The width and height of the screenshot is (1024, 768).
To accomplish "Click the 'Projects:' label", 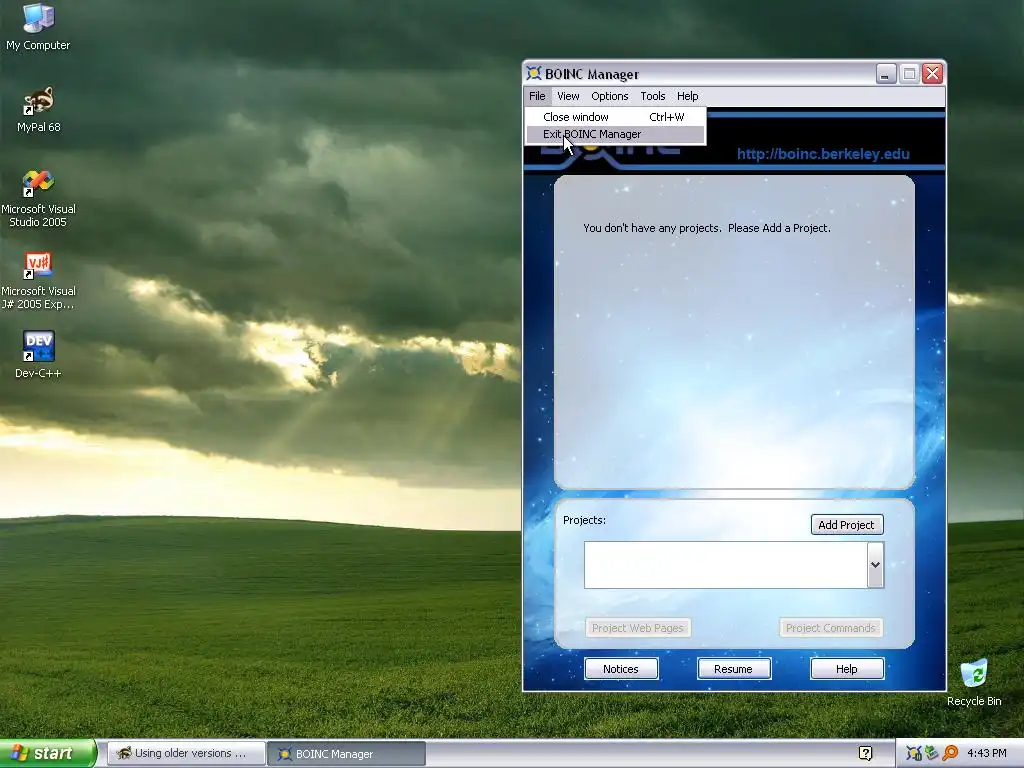I will click(584, 520).
